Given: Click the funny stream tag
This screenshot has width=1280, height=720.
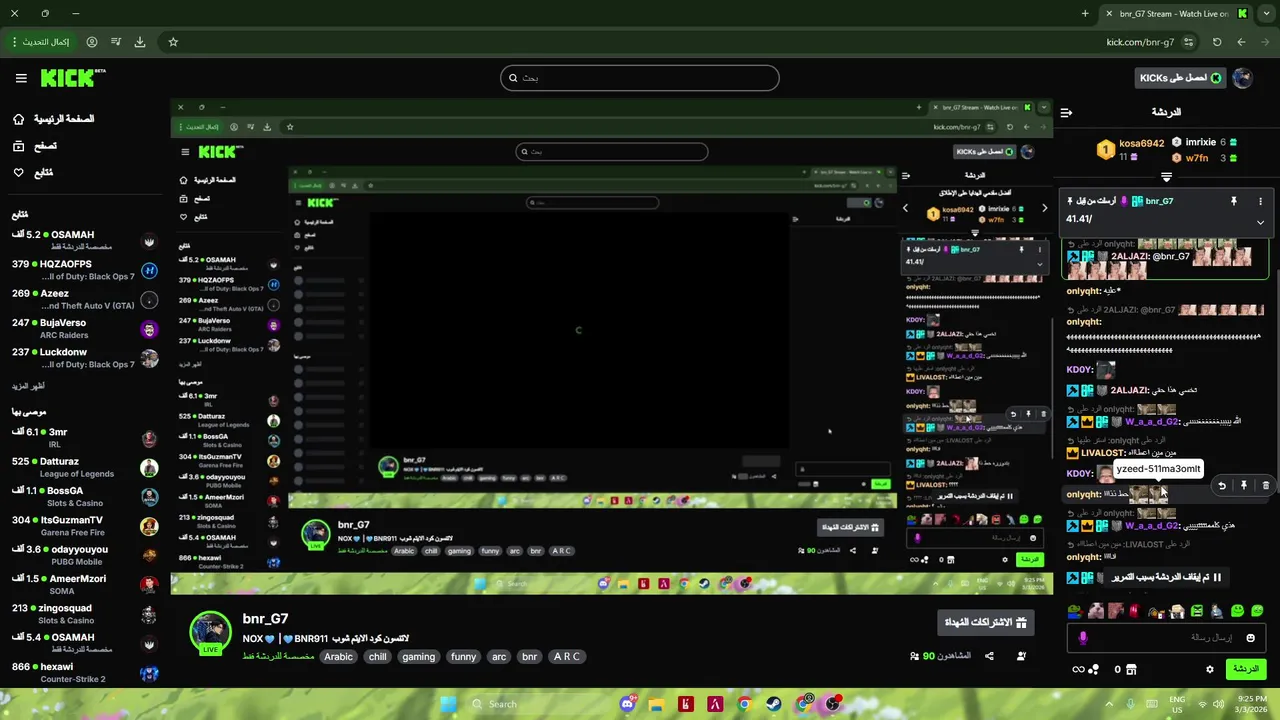Looking at the screenshot, I should (463, 657).
